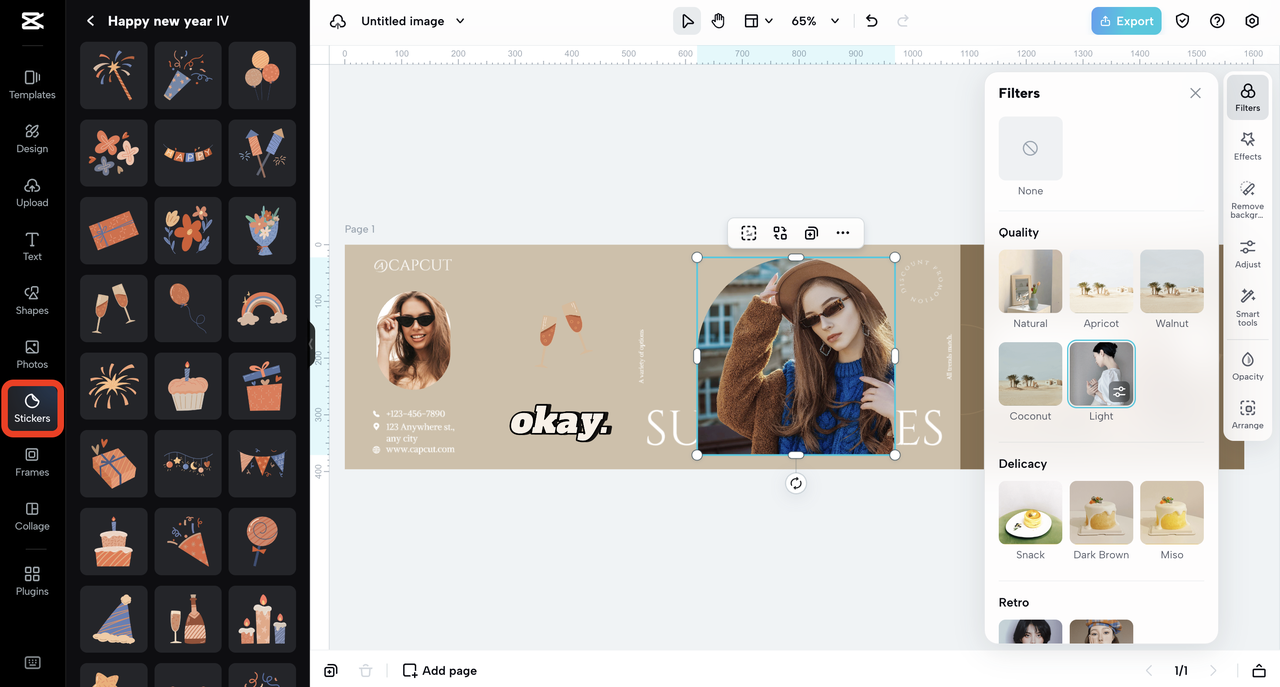This screenshot has width=1280, height=687.
Task: Open Remove background tool
Action: [x=1247, y=200]
